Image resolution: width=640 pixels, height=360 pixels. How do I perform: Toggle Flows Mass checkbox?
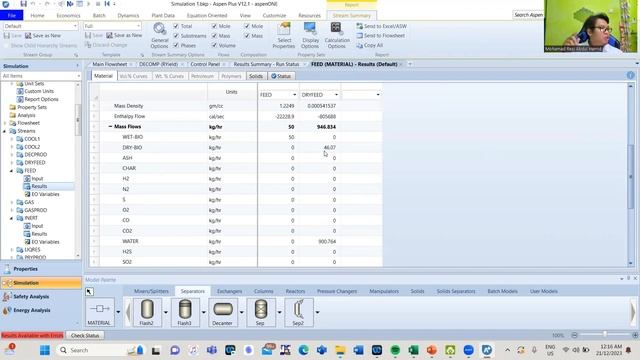(x=214, y=36)
